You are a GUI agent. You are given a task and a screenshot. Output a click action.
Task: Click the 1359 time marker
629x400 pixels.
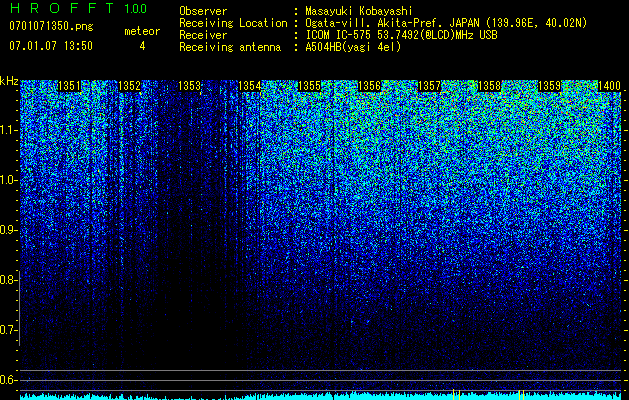pos(549,86)
